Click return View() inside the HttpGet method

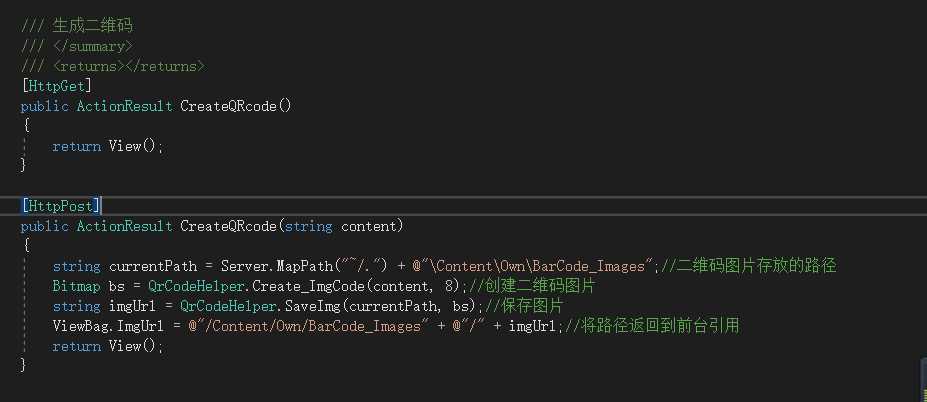(106, 146)
